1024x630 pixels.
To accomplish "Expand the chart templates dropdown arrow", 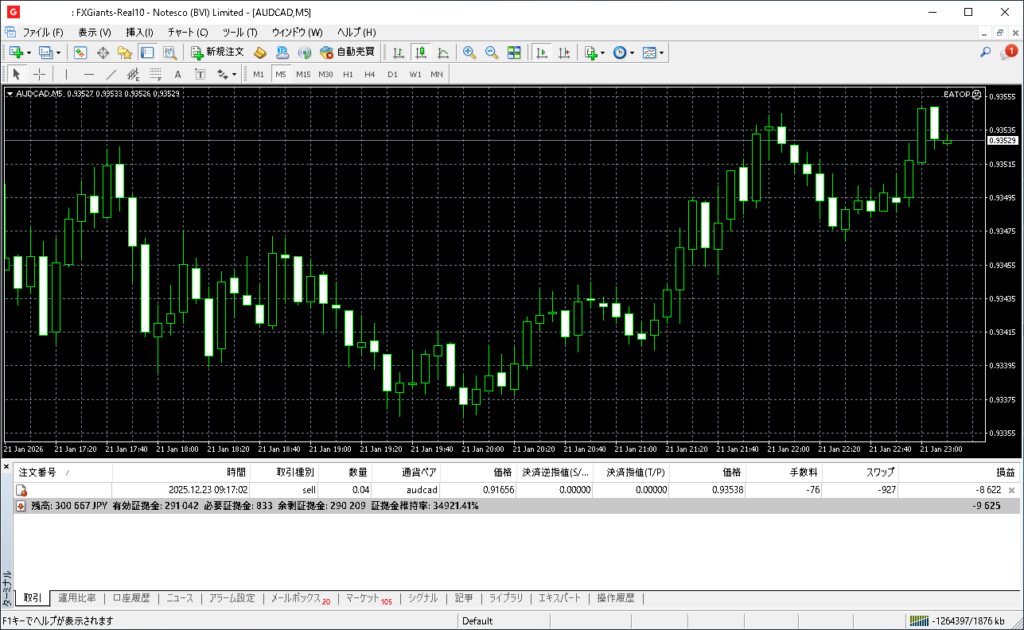I will (662, 52).
